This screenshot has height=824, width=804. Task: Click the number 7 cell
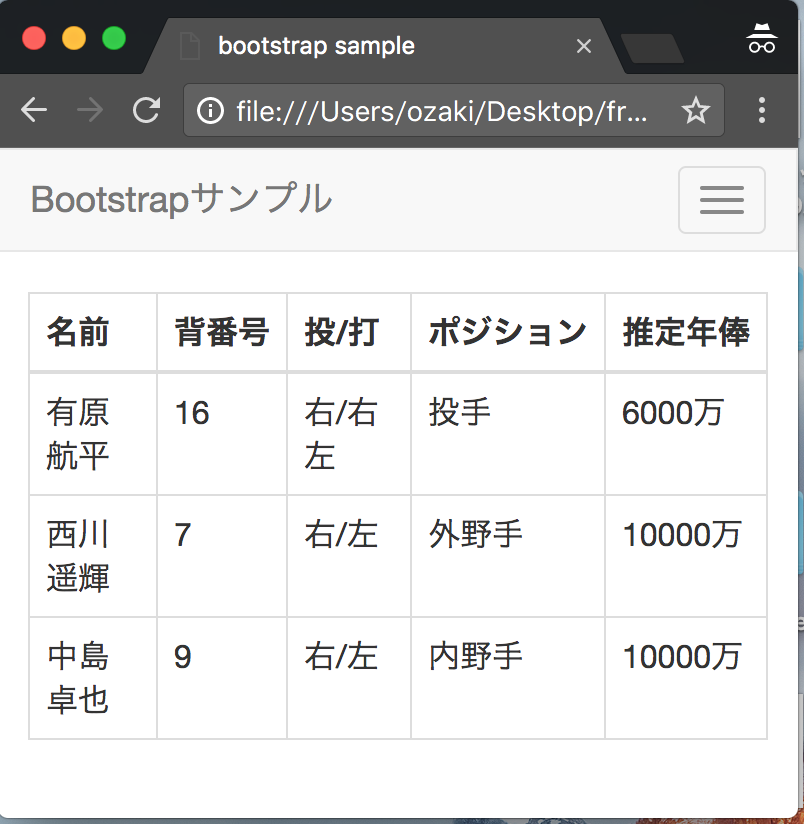(x=222, y=556)
